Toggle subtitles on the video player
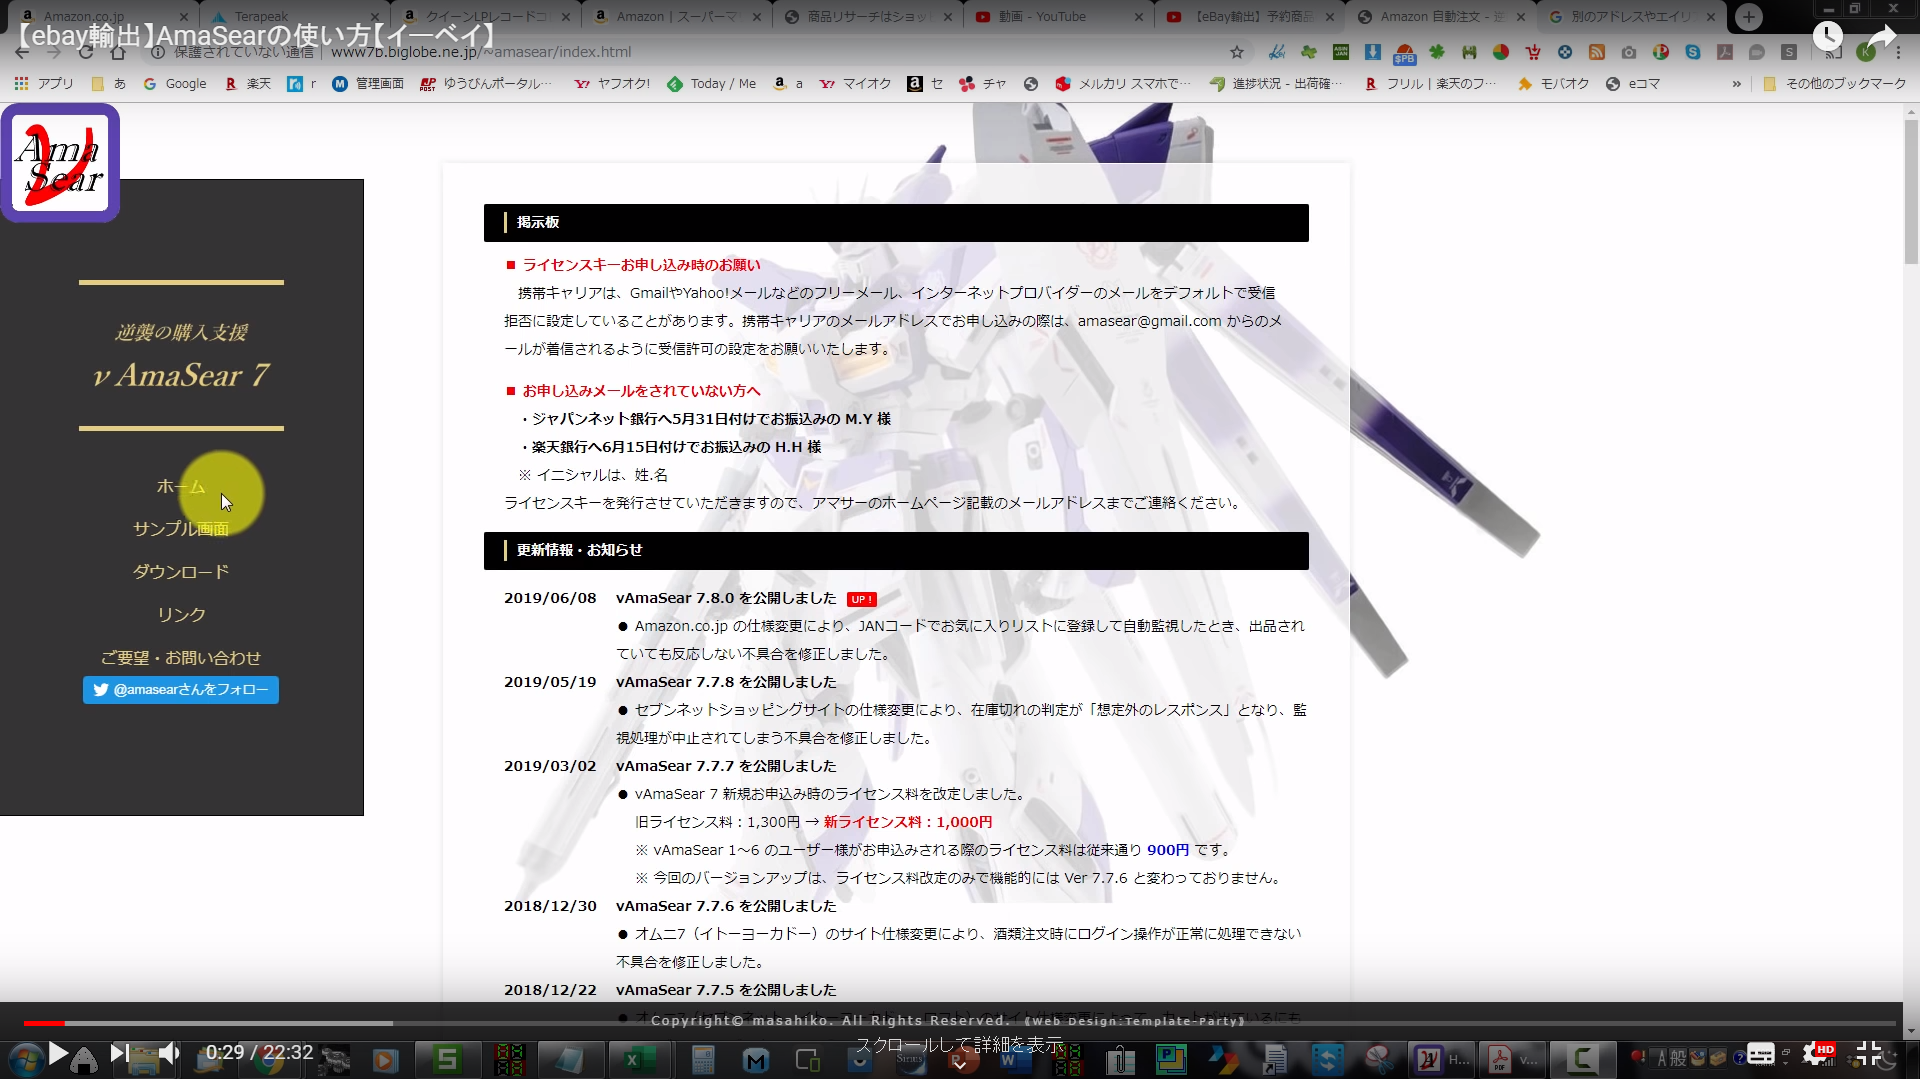Image resolution: width=1920 pixels, height=1079 pixels. [x=1761, y=1053]
